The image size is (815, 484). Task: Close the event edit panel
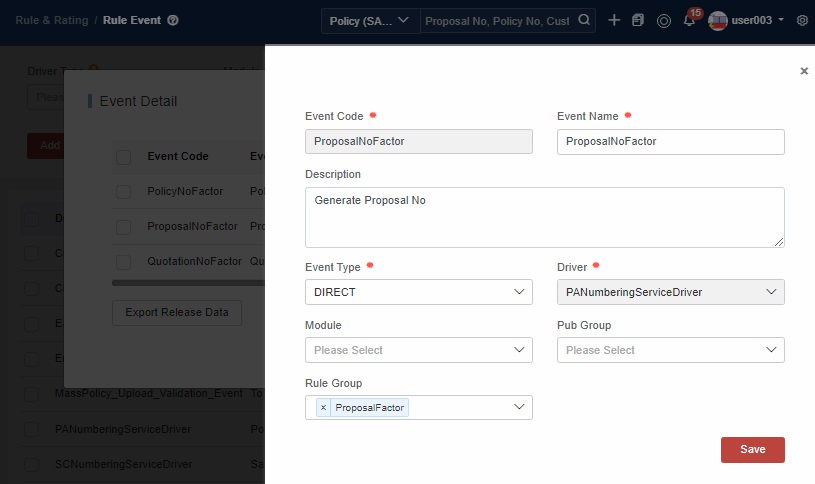804,71
